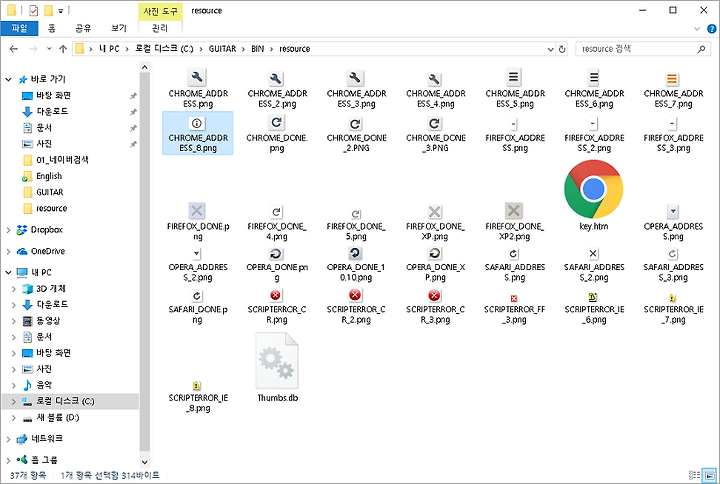Expand the ribbon with the chevron
720x484 pixels.
(697, 28)
